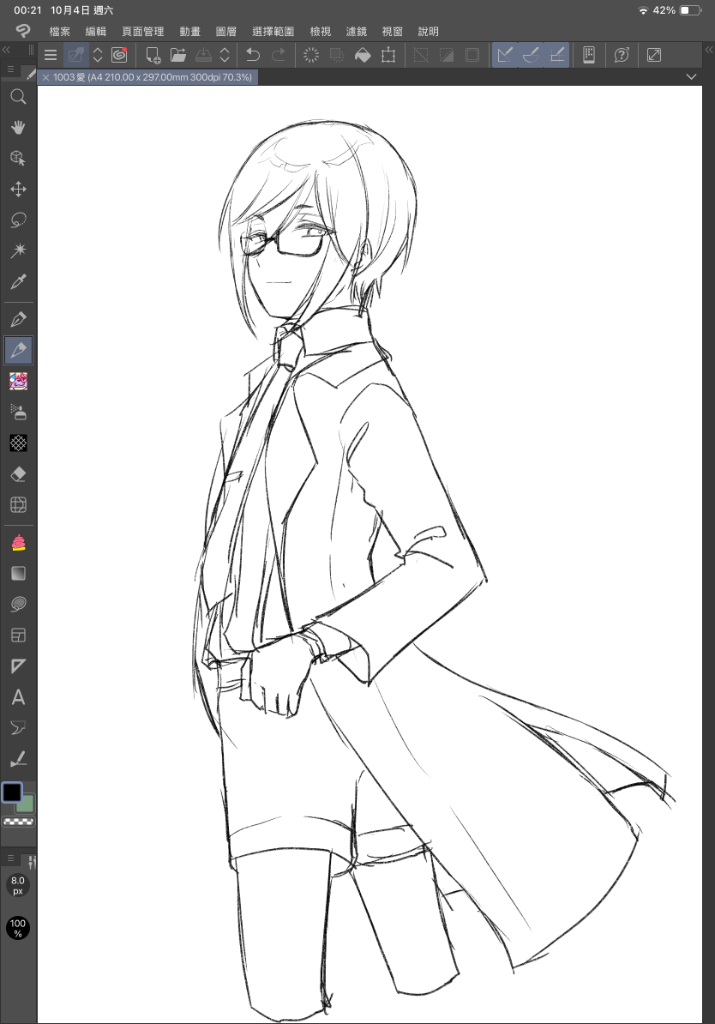Screen dimensions: 715x1024
Task: Pick the Lasso selection tool
Action: tap(18, 220)
